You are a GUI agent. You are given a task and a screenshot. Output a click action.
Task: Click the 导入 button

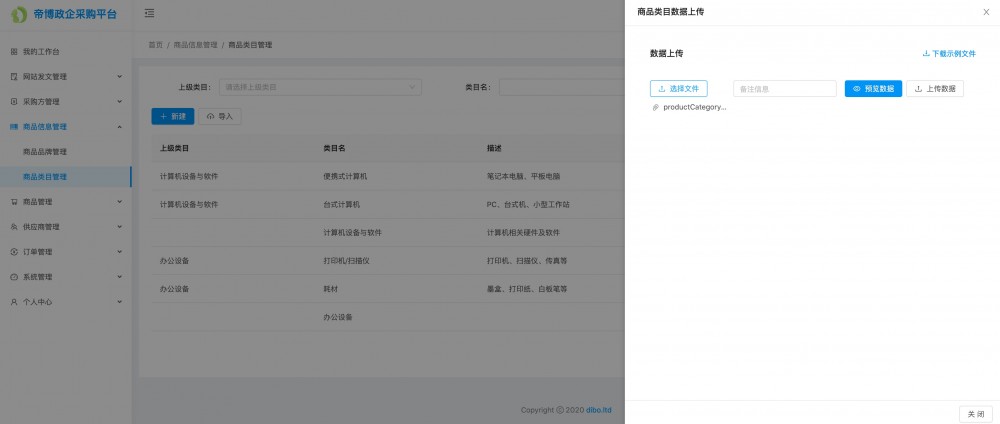(220, 117)
